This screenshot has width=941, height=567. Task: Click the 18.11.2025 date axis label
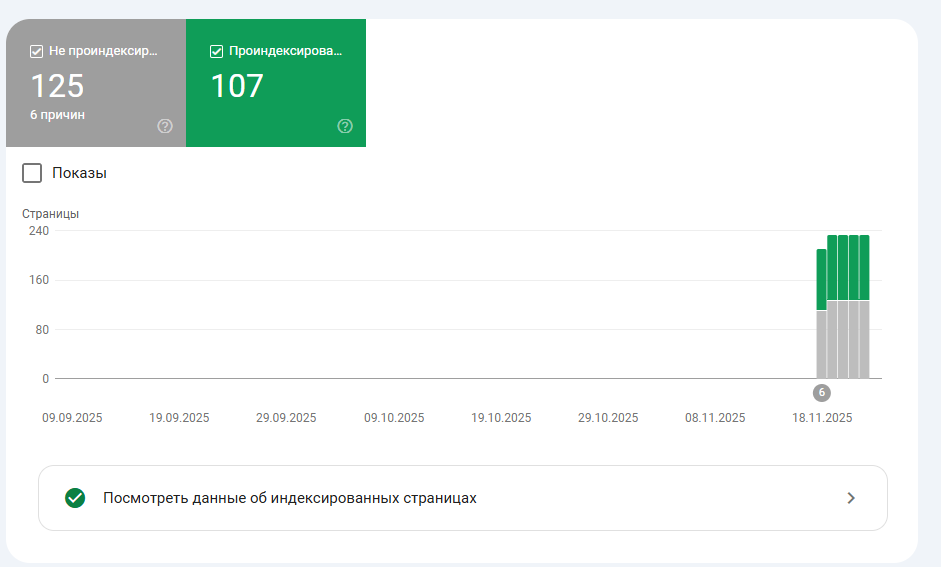pyautogui.click(x=822, y=418)
